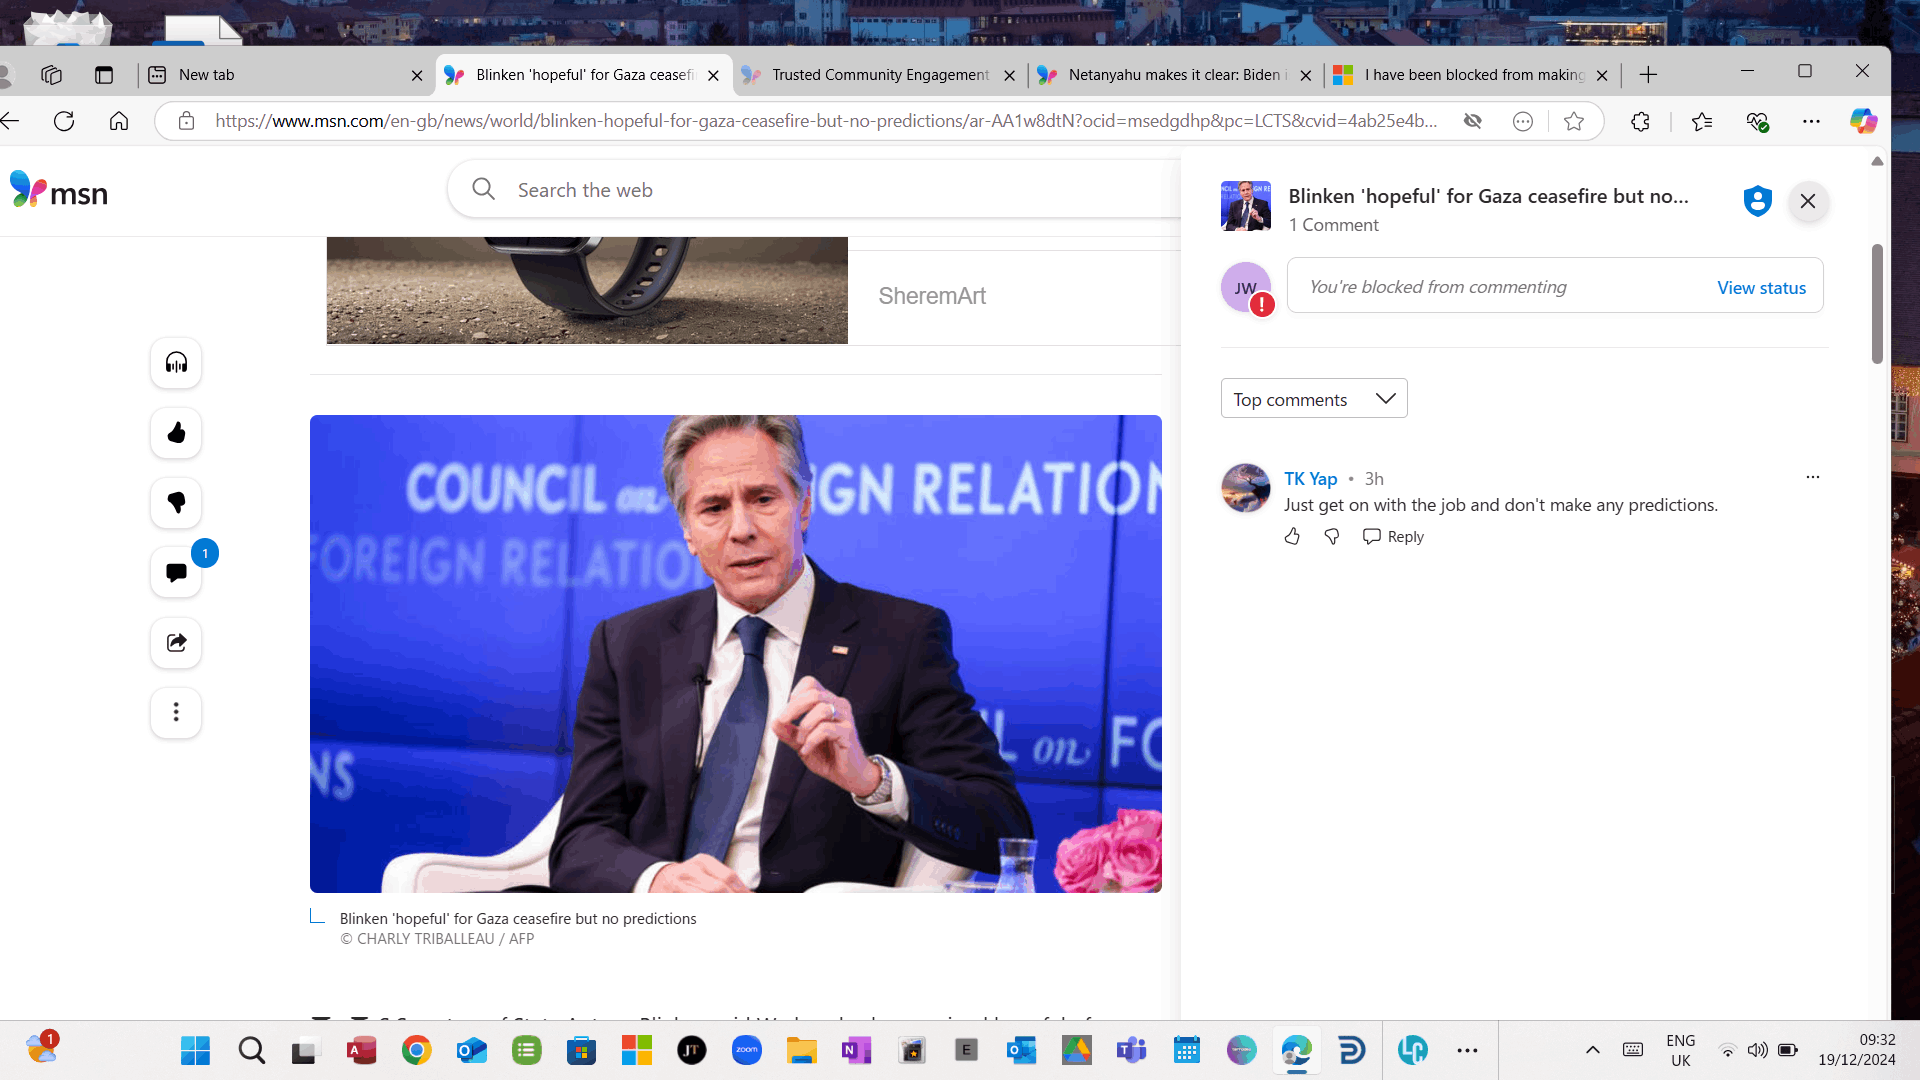Click View status link
This screenshot has width=1920, height=1080.
click(x=1761, y=288)
